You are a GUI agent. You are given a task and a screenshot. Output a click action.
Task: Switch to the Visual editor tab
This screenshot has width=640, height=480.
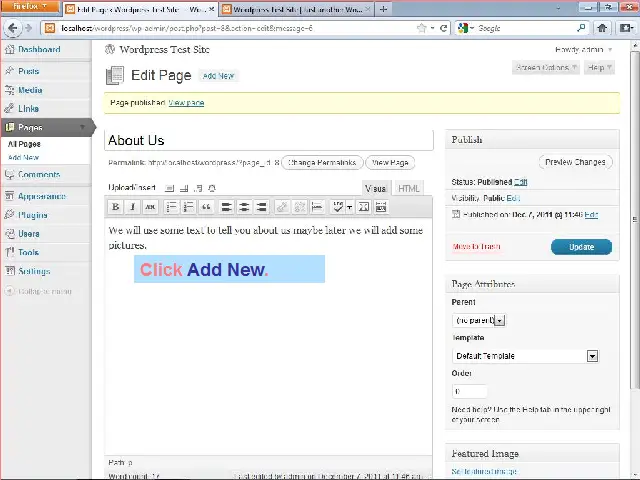coord(376,189)
